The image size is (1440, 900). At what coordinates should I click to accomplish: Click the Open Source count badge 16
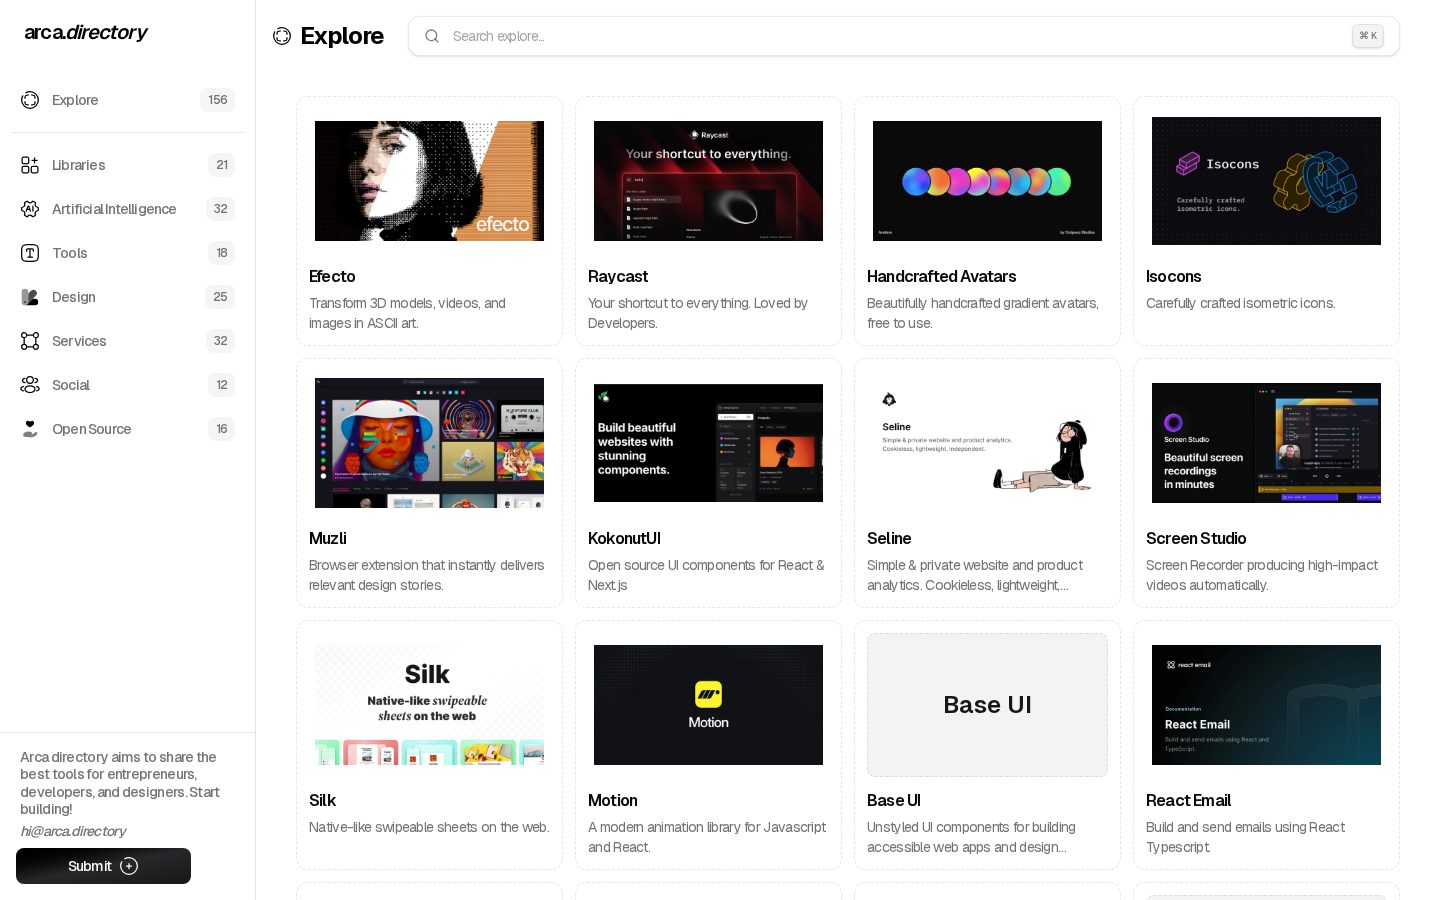[x=221, y=429]
